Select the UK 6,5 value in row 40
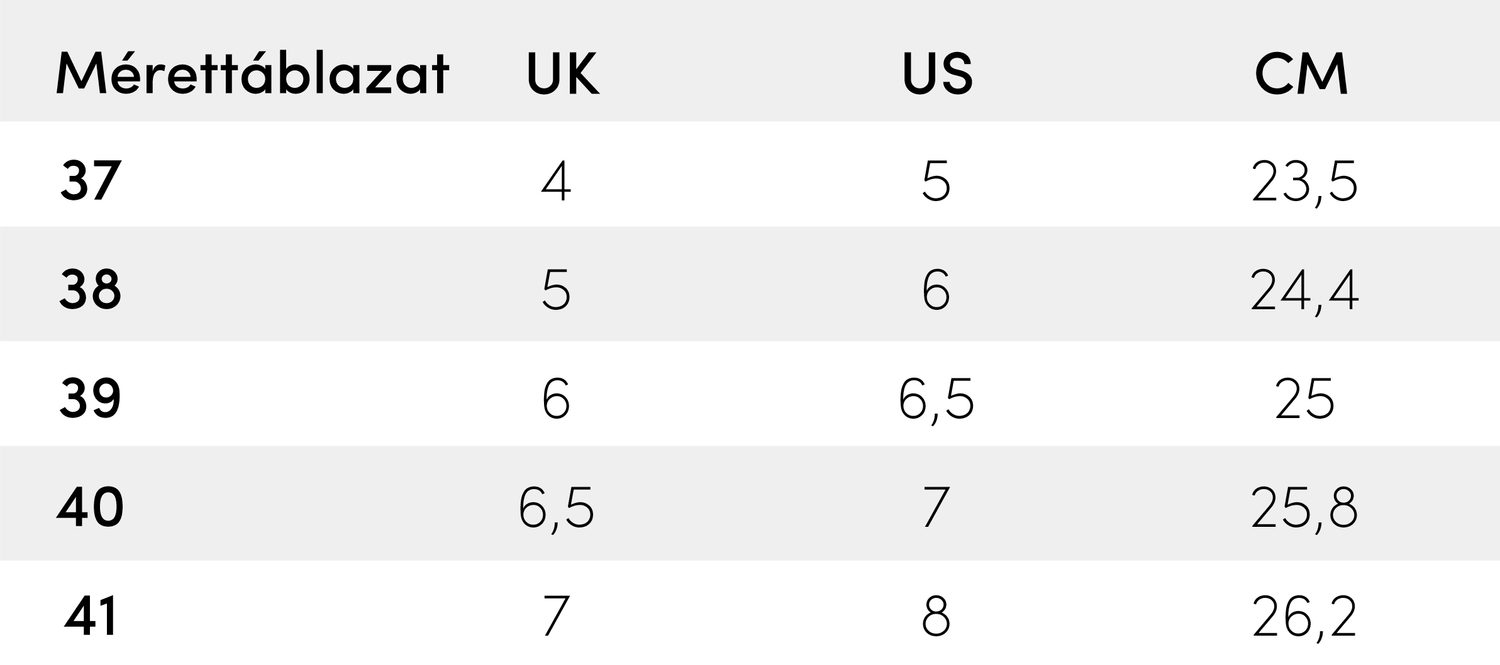 pyautogui.click(x=556, y=510)
